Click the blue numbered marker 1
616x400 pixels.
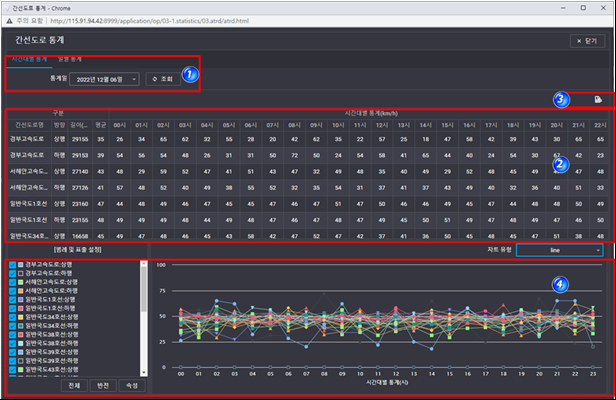click(x=190, y=75)
